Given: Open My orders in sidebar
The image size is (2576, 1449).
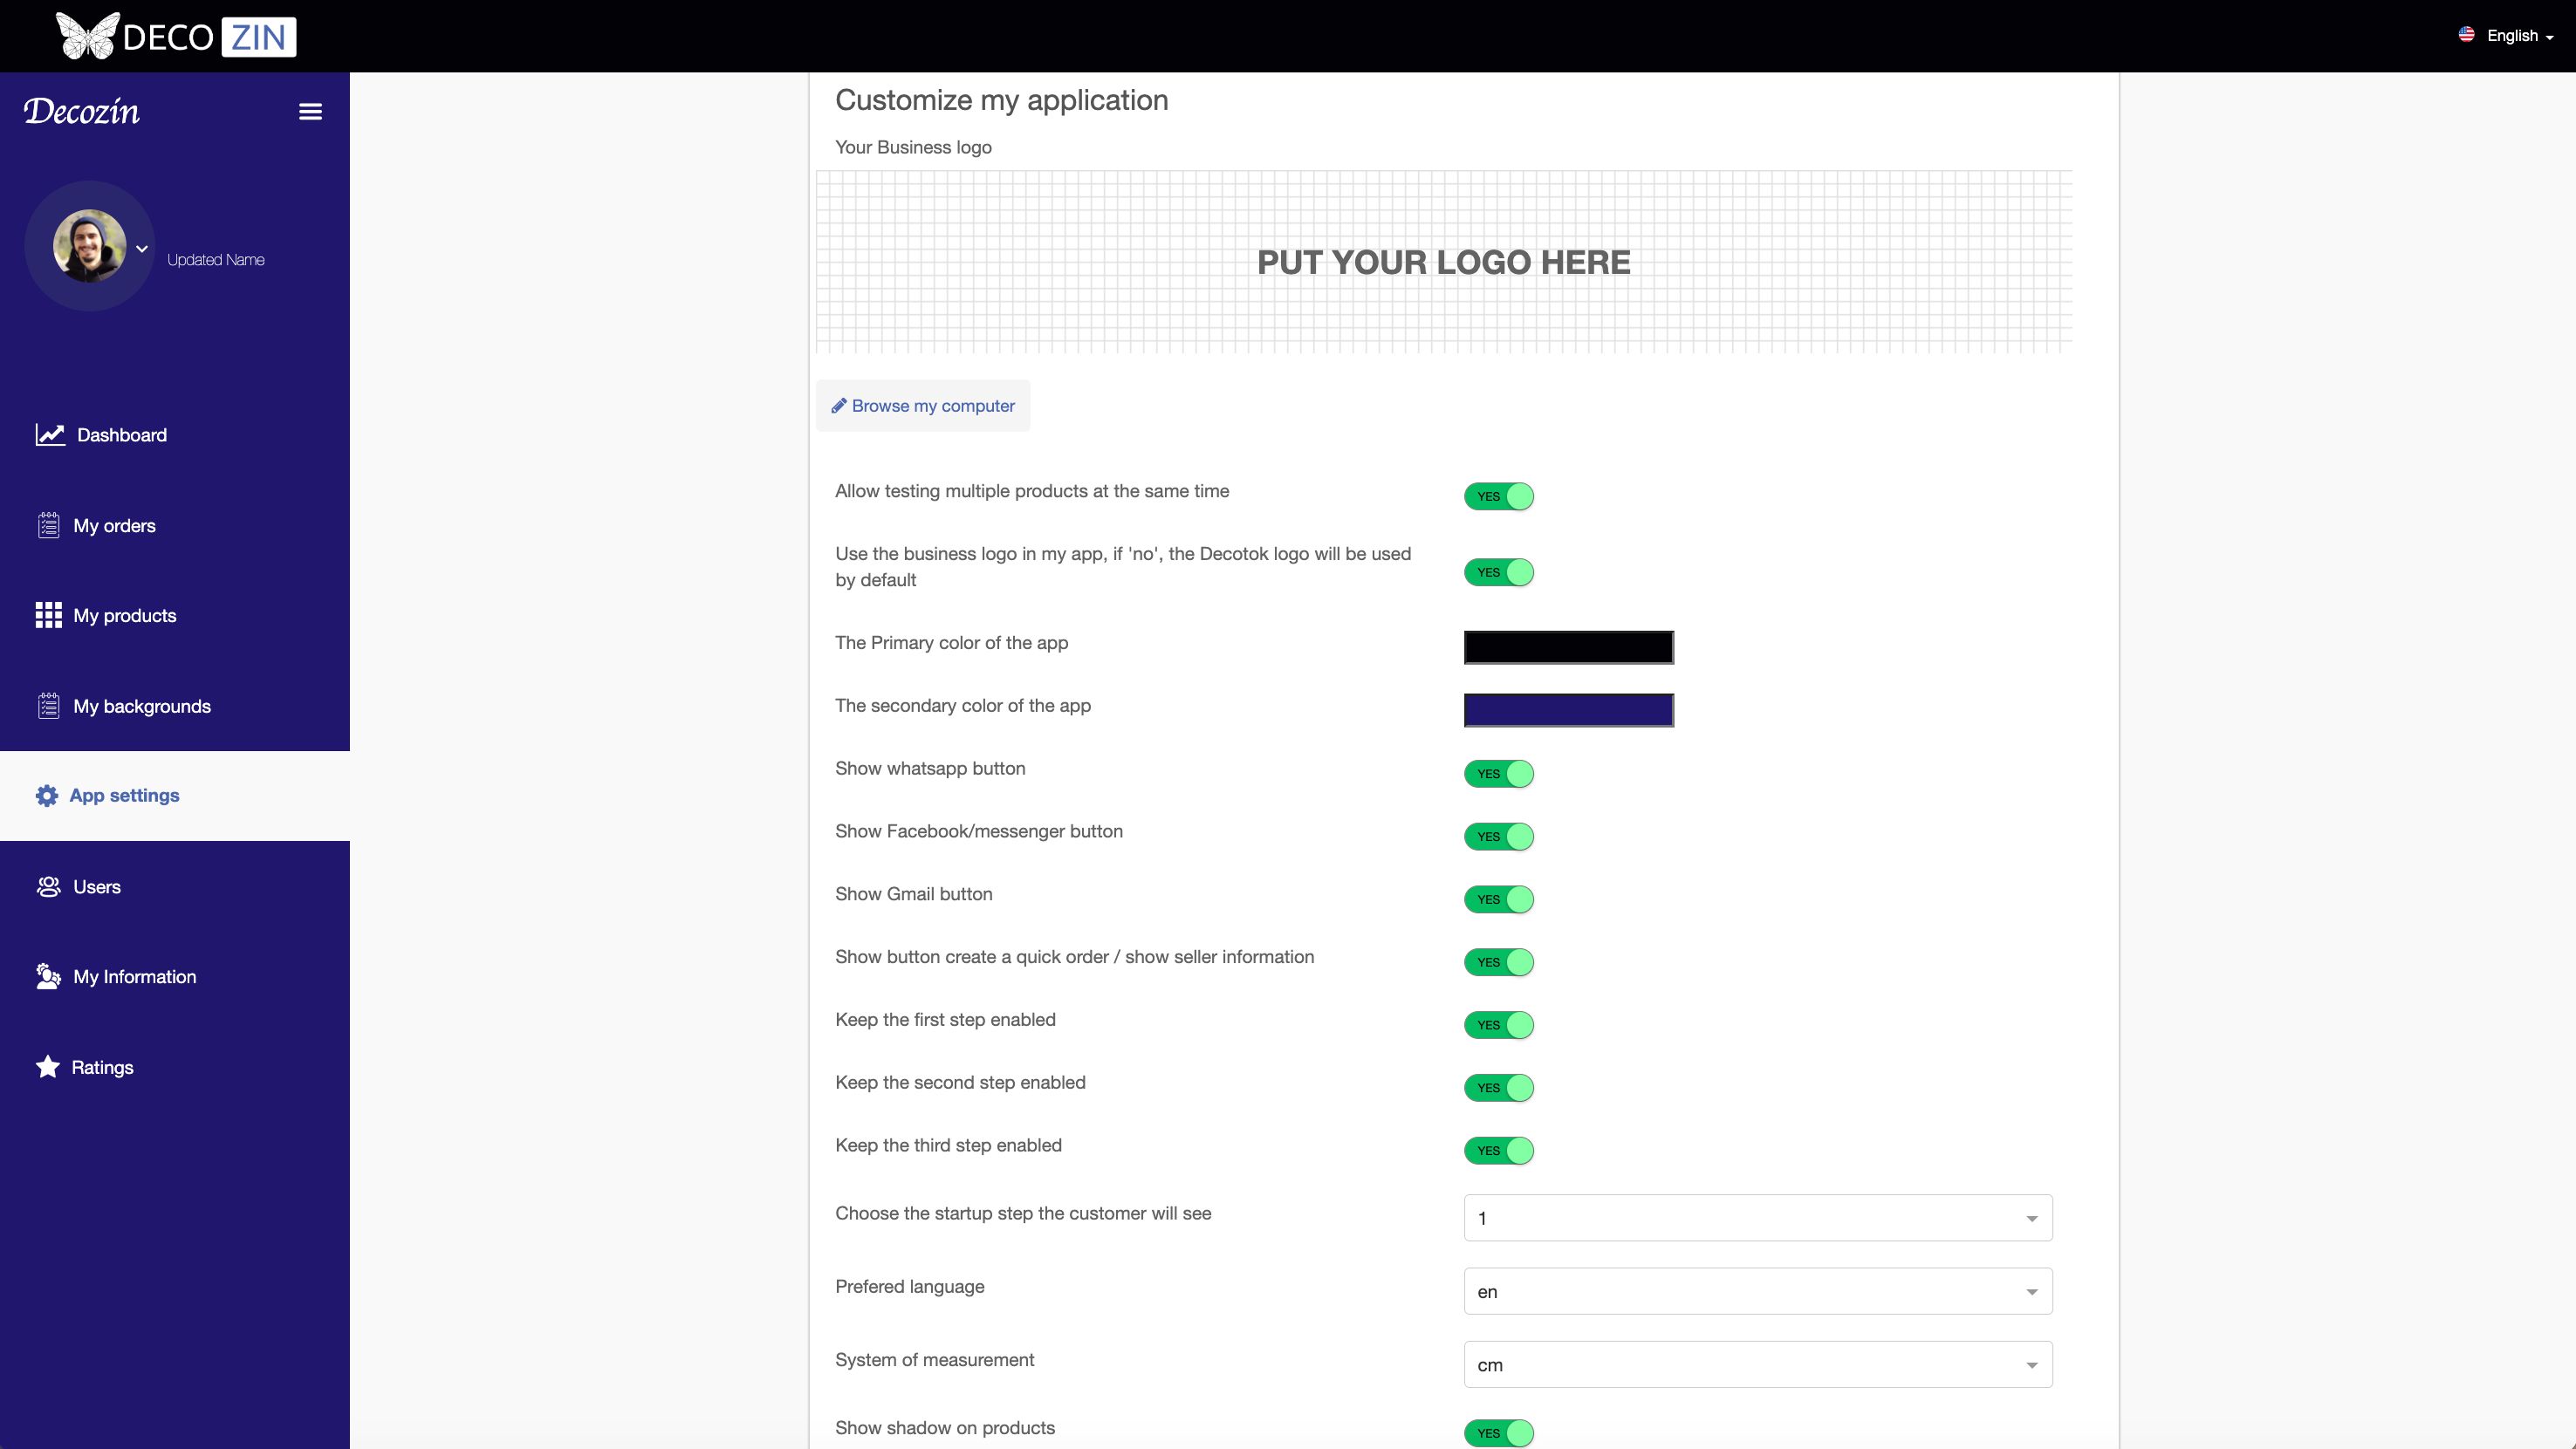Looking at the screenshot, I should 114,526.
